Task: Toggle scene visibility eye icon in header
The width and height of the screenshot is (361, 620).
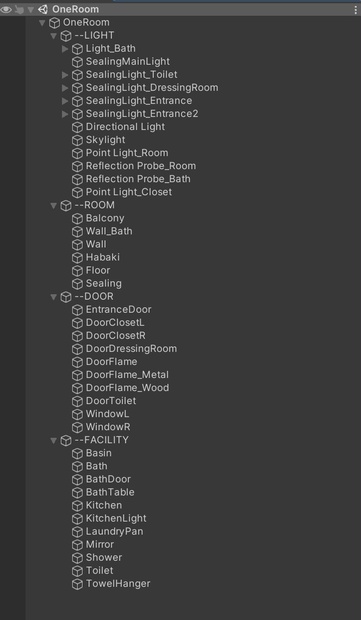Action: (6, 9)
